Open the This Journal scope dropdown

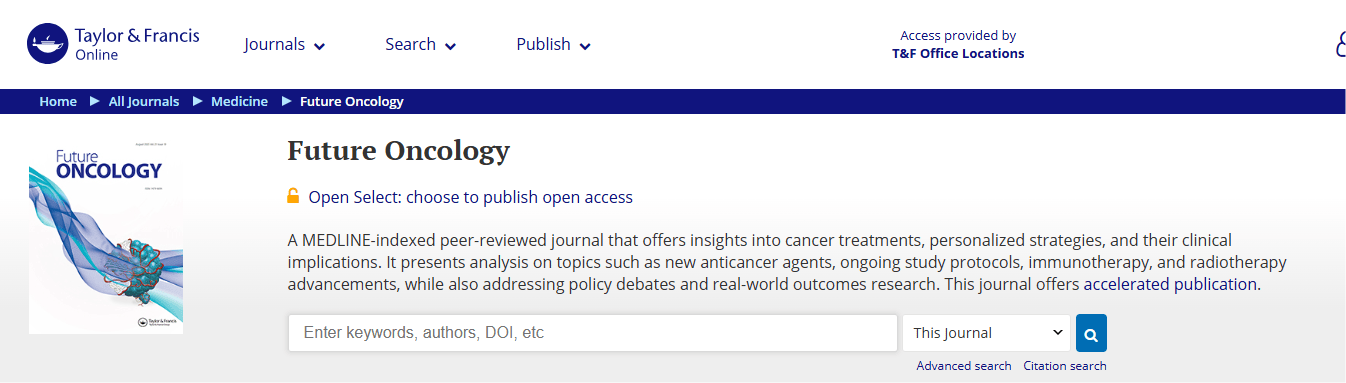pyautogui.click(x=986, y=333)
